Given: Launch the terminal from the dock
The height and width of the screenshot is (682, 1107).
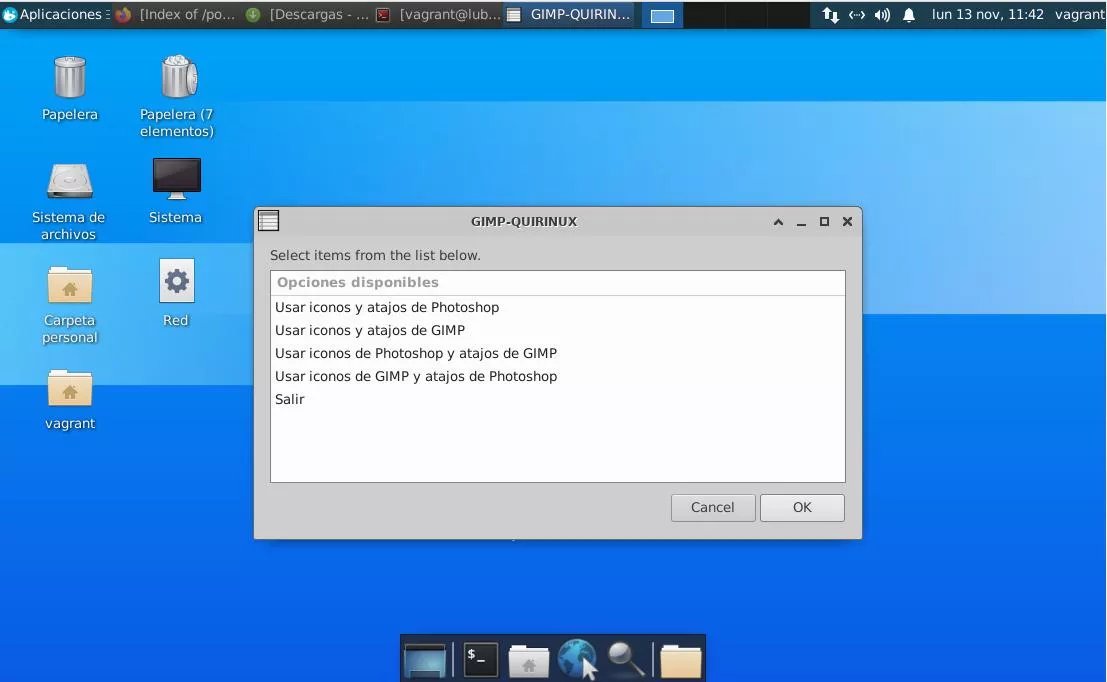Looking at the screenshot, I should click(480, 660).
